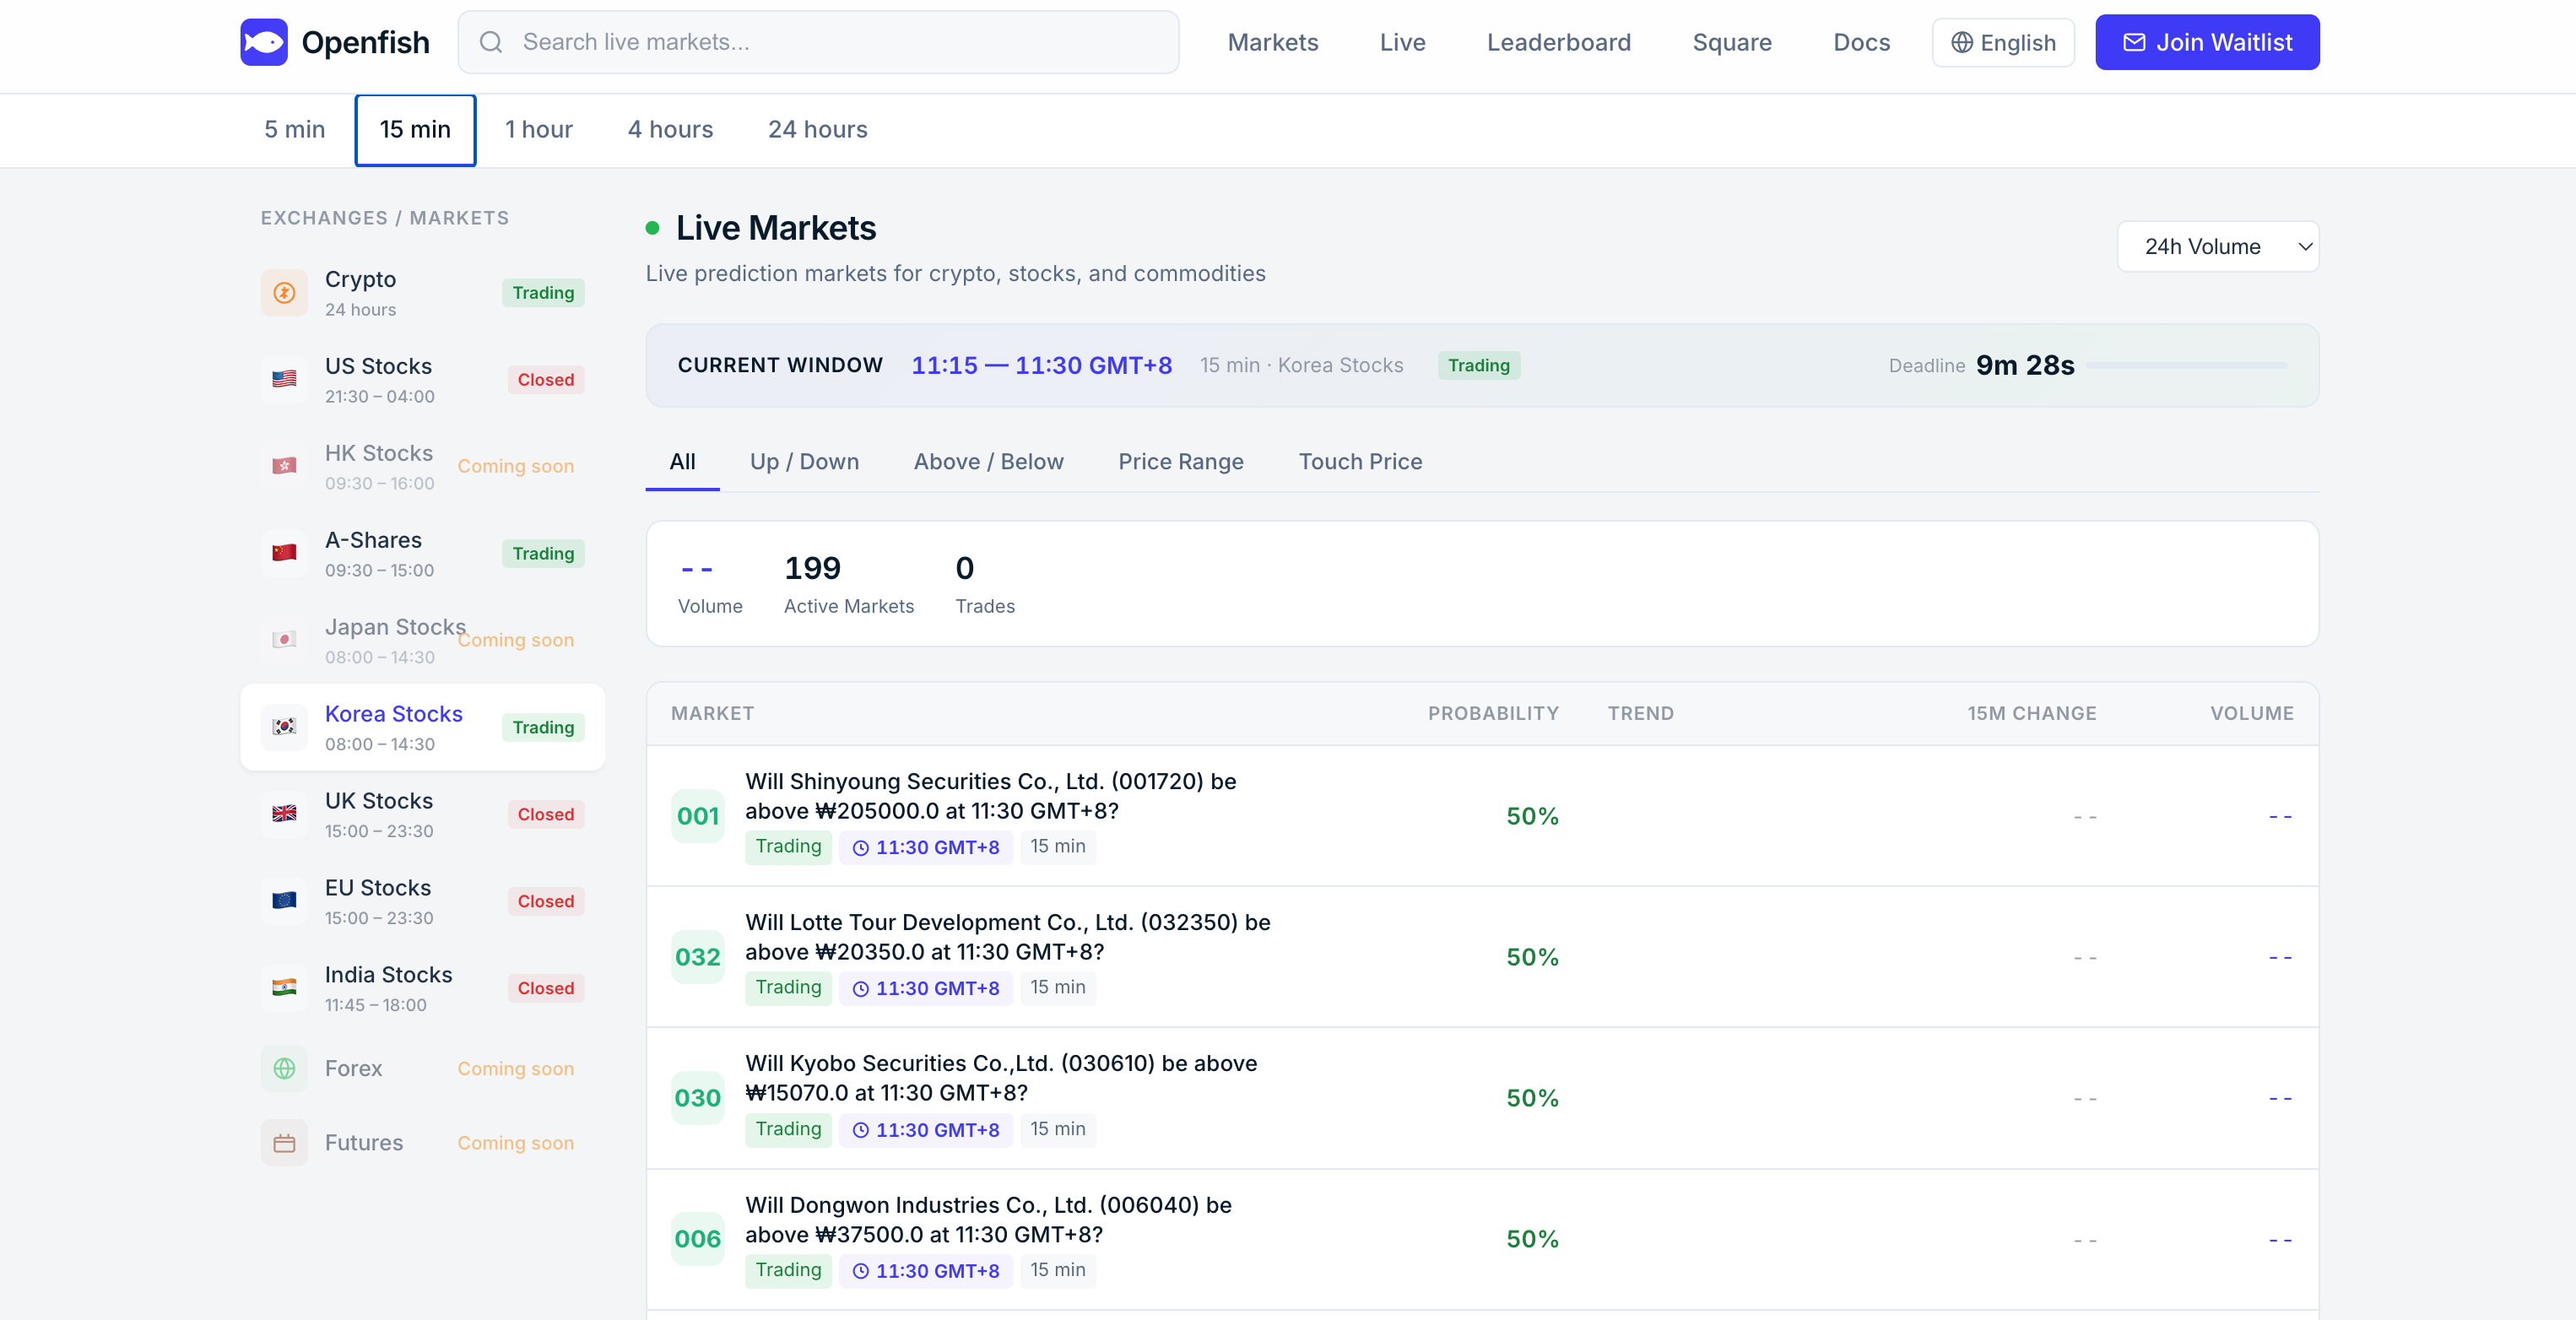
Task: Open the Dongwon Industries (006040) market
Action: (1482, 1239)
